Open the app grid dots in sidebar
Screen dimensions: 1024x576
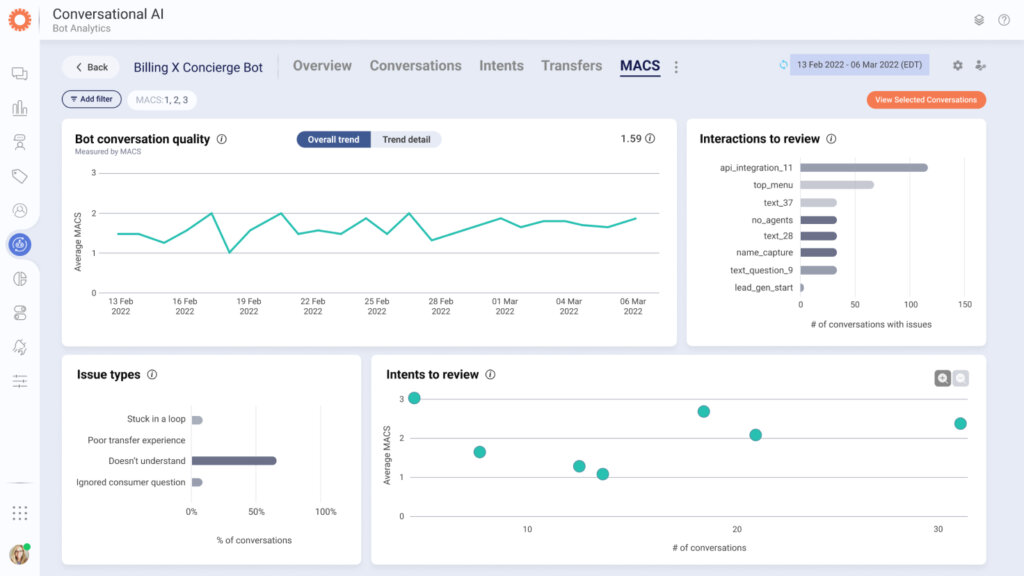[x=19, y=513]
